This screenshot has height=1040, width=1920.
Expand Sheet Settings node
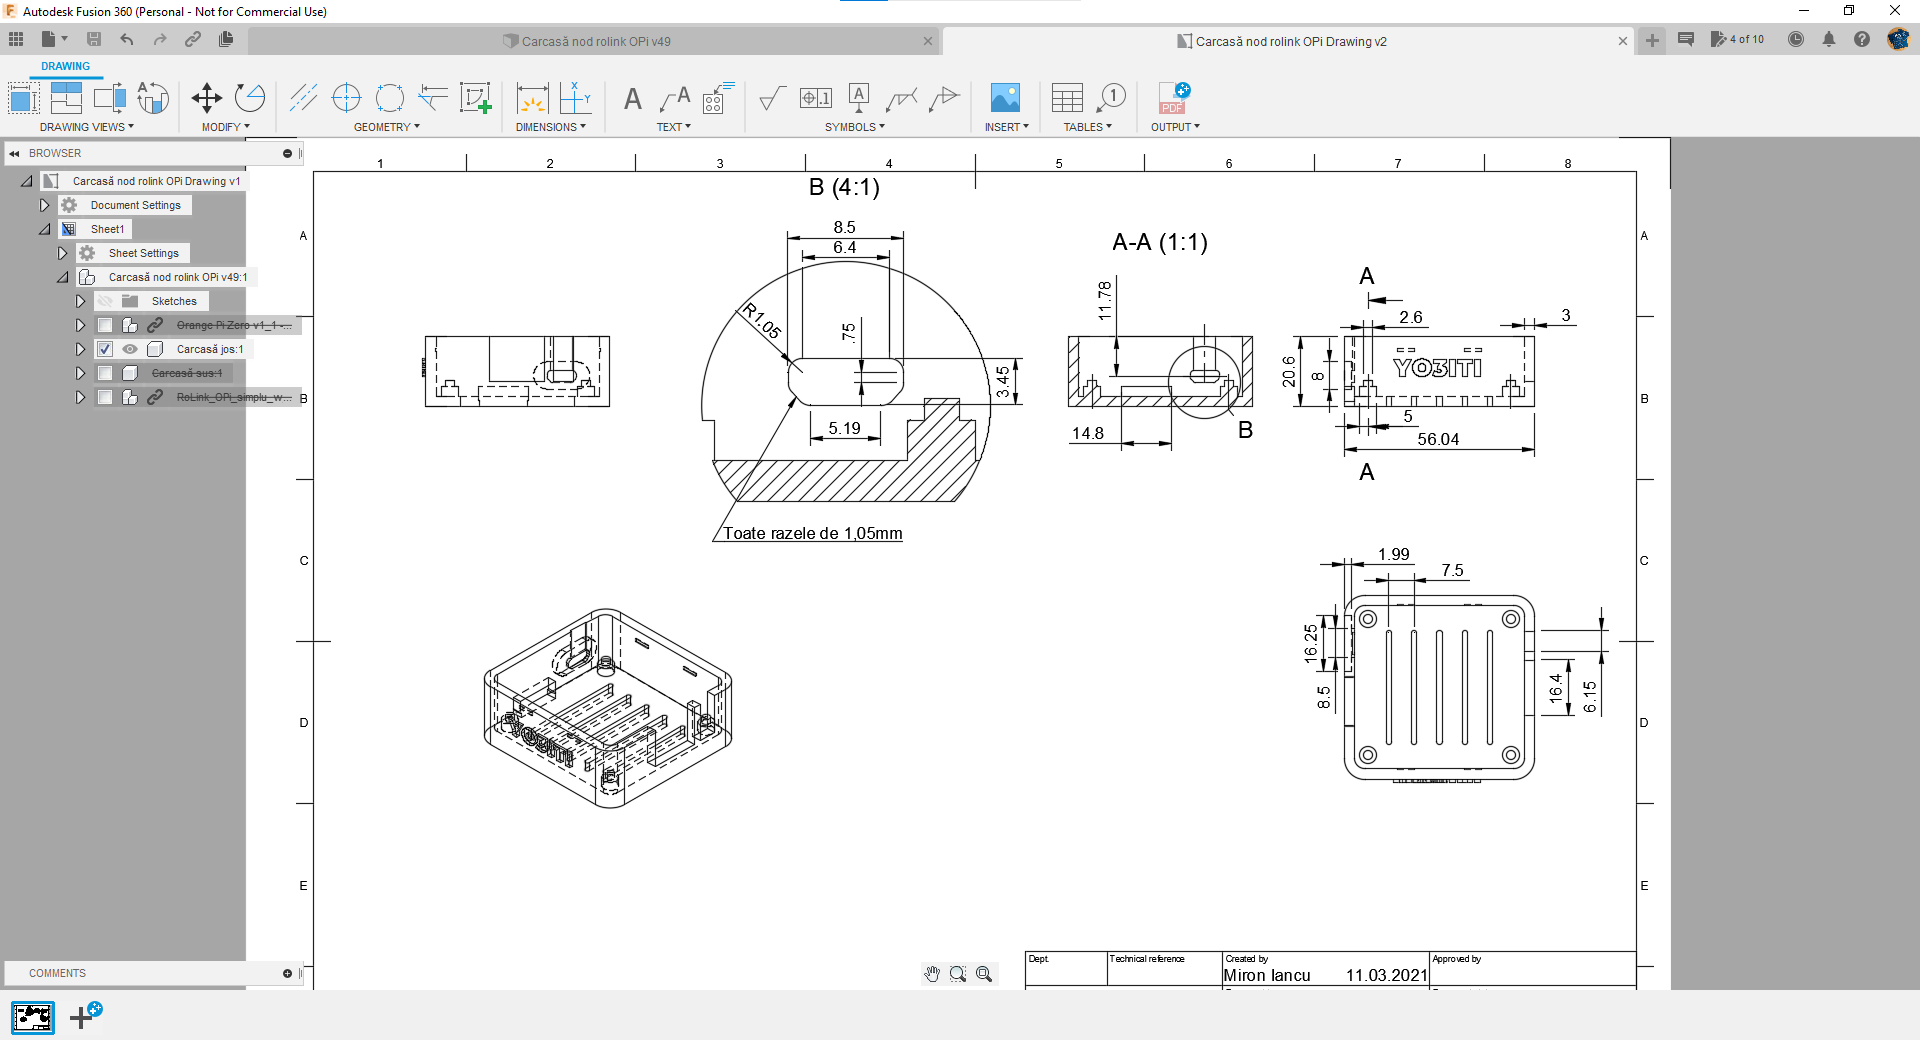[62, 253]
